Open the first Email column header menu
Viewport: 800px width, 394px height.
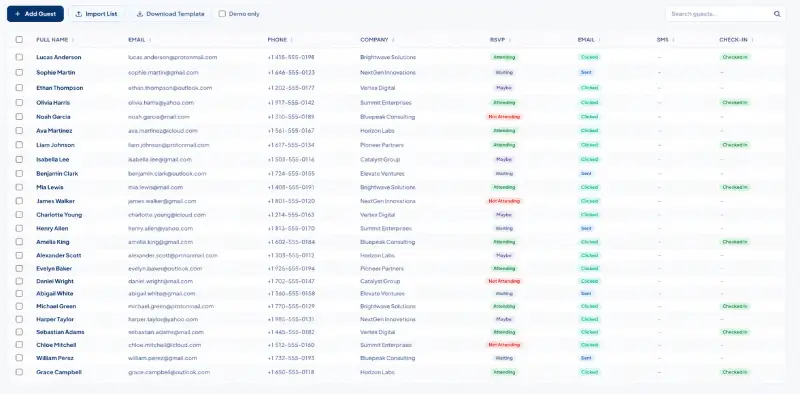coord(150,40)
